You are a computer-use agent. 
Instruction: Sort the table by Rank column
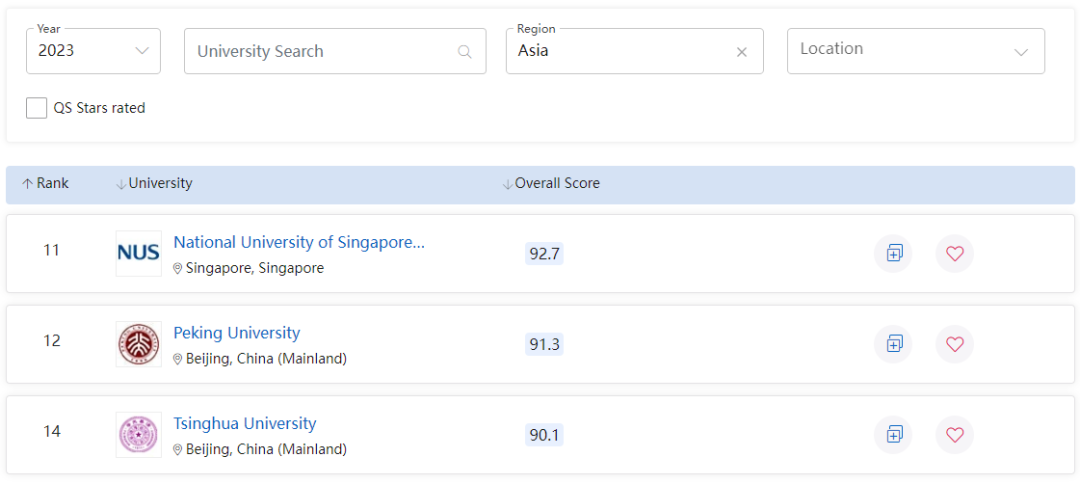click(45, 184)
